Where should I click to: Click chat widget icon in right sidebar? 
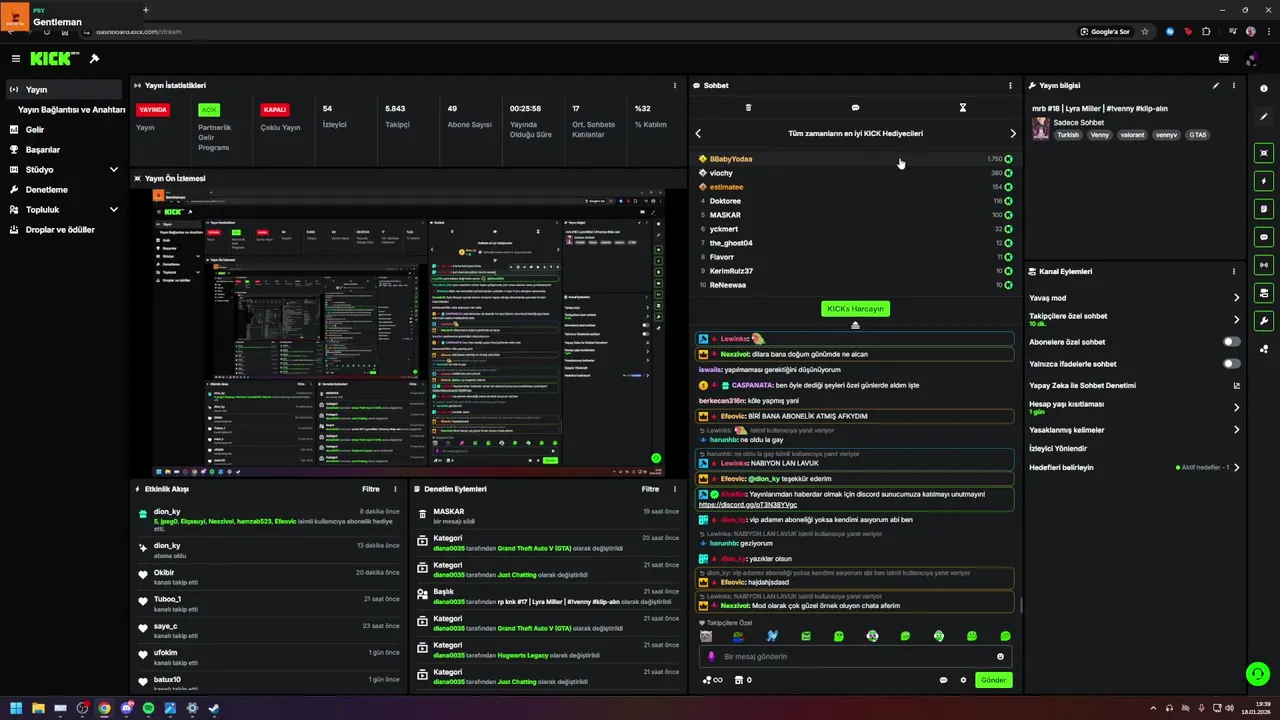[1264, 237]
